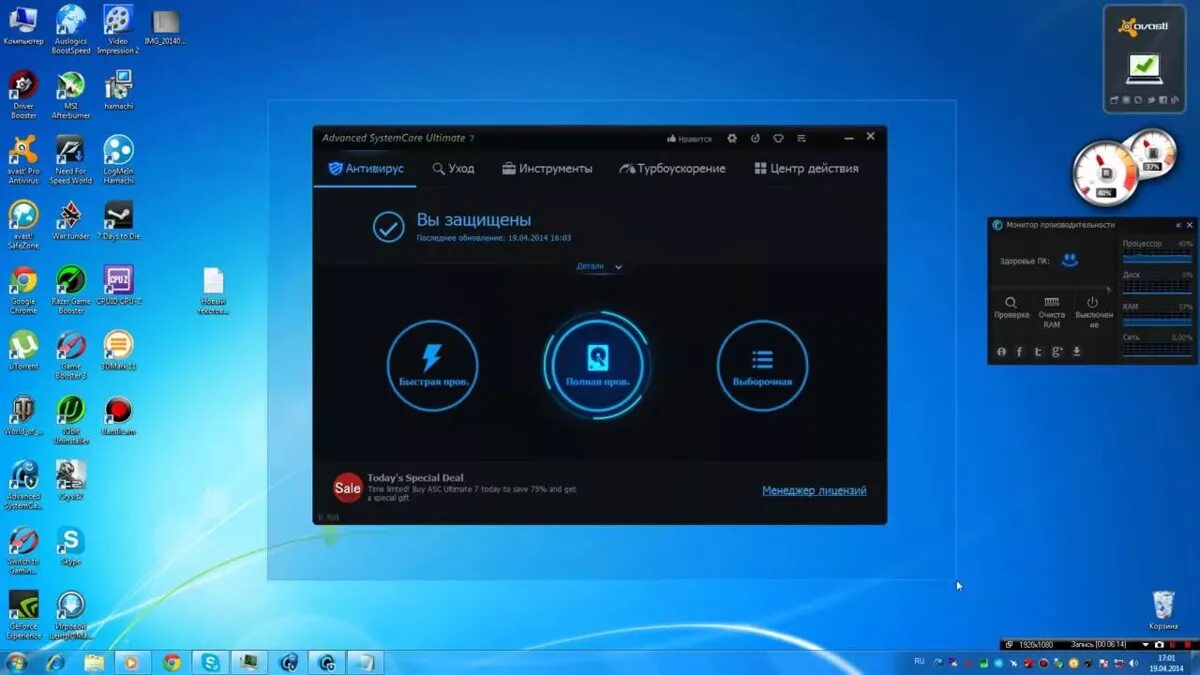1200x675 pixels.
Task: Open Компьютер desktop icon
Action: click(x=23, y=25)
